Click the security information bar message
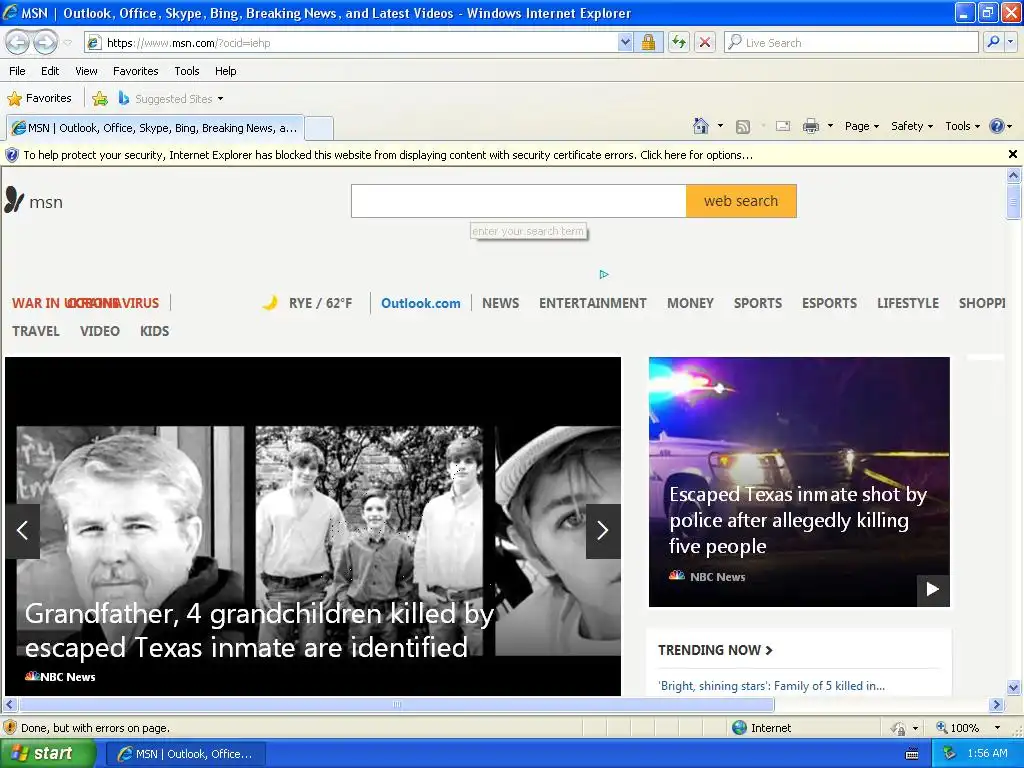The image size is (1024, 768). (x=388, y=155)
